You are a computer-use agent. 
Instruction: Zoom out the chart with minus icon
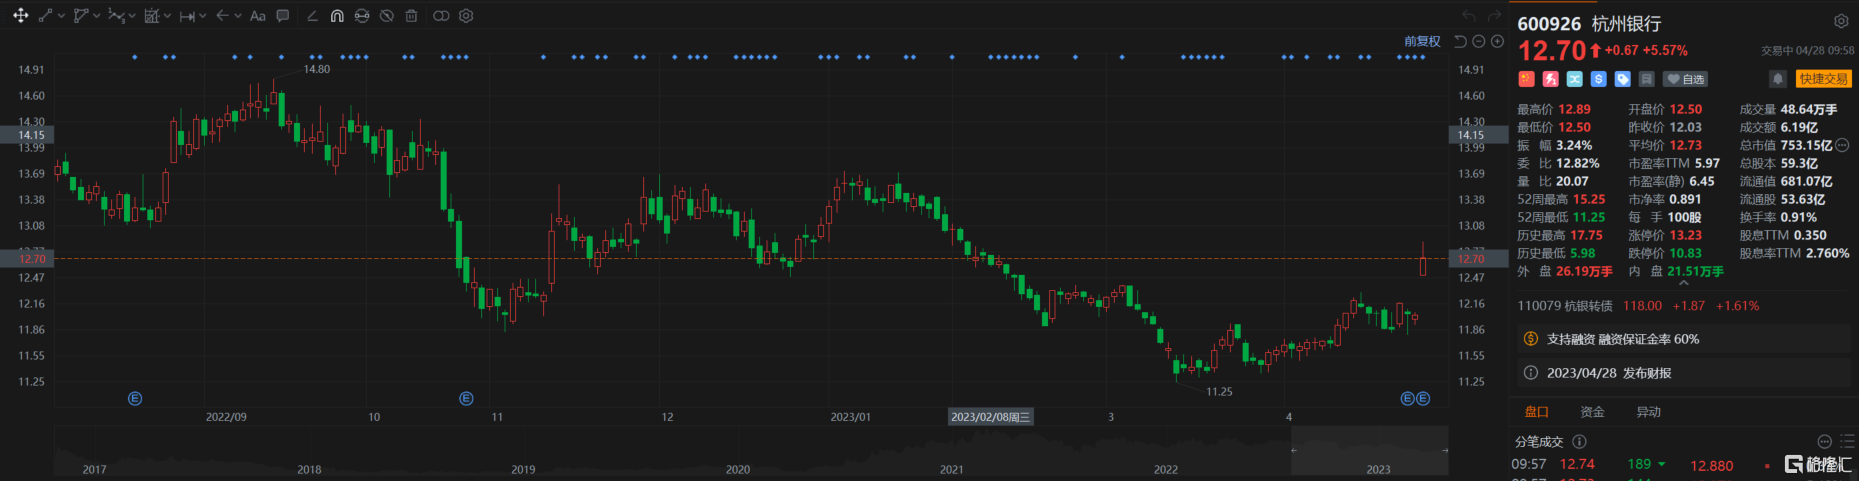pyautogui.click(x=1479, y=41)
